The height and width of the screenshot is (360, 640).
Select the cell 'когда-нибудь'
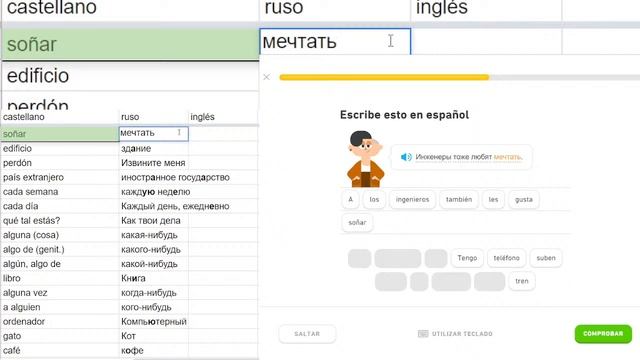pos(153,293)
